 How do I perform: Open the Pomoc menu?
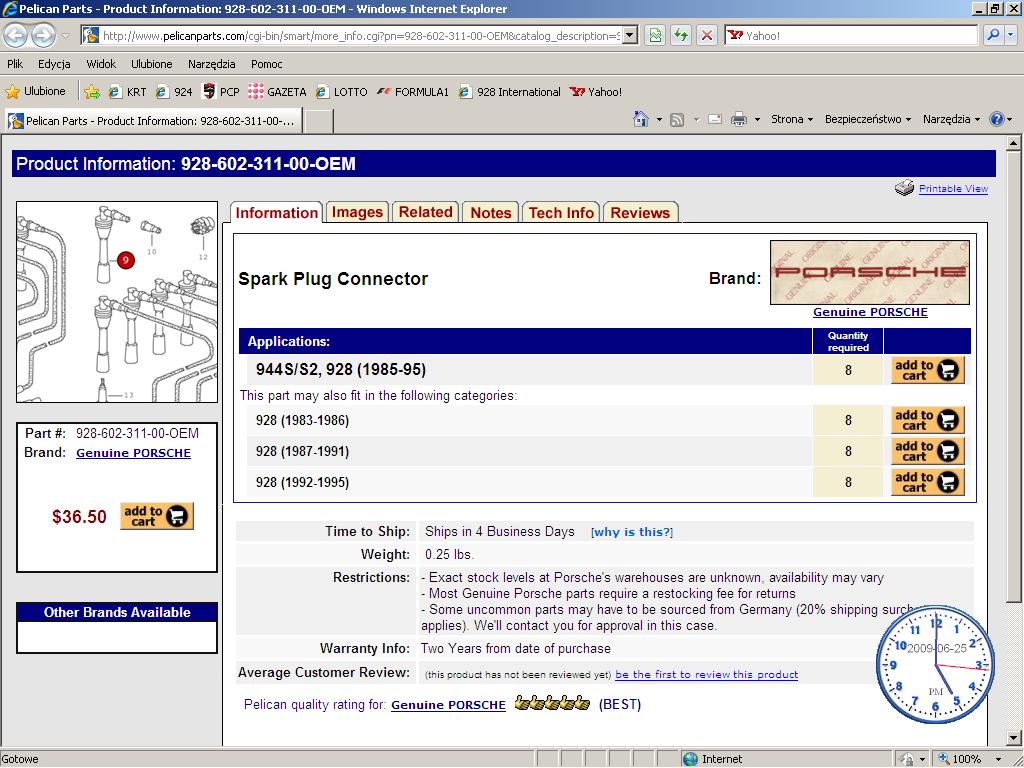coord(266,64)
